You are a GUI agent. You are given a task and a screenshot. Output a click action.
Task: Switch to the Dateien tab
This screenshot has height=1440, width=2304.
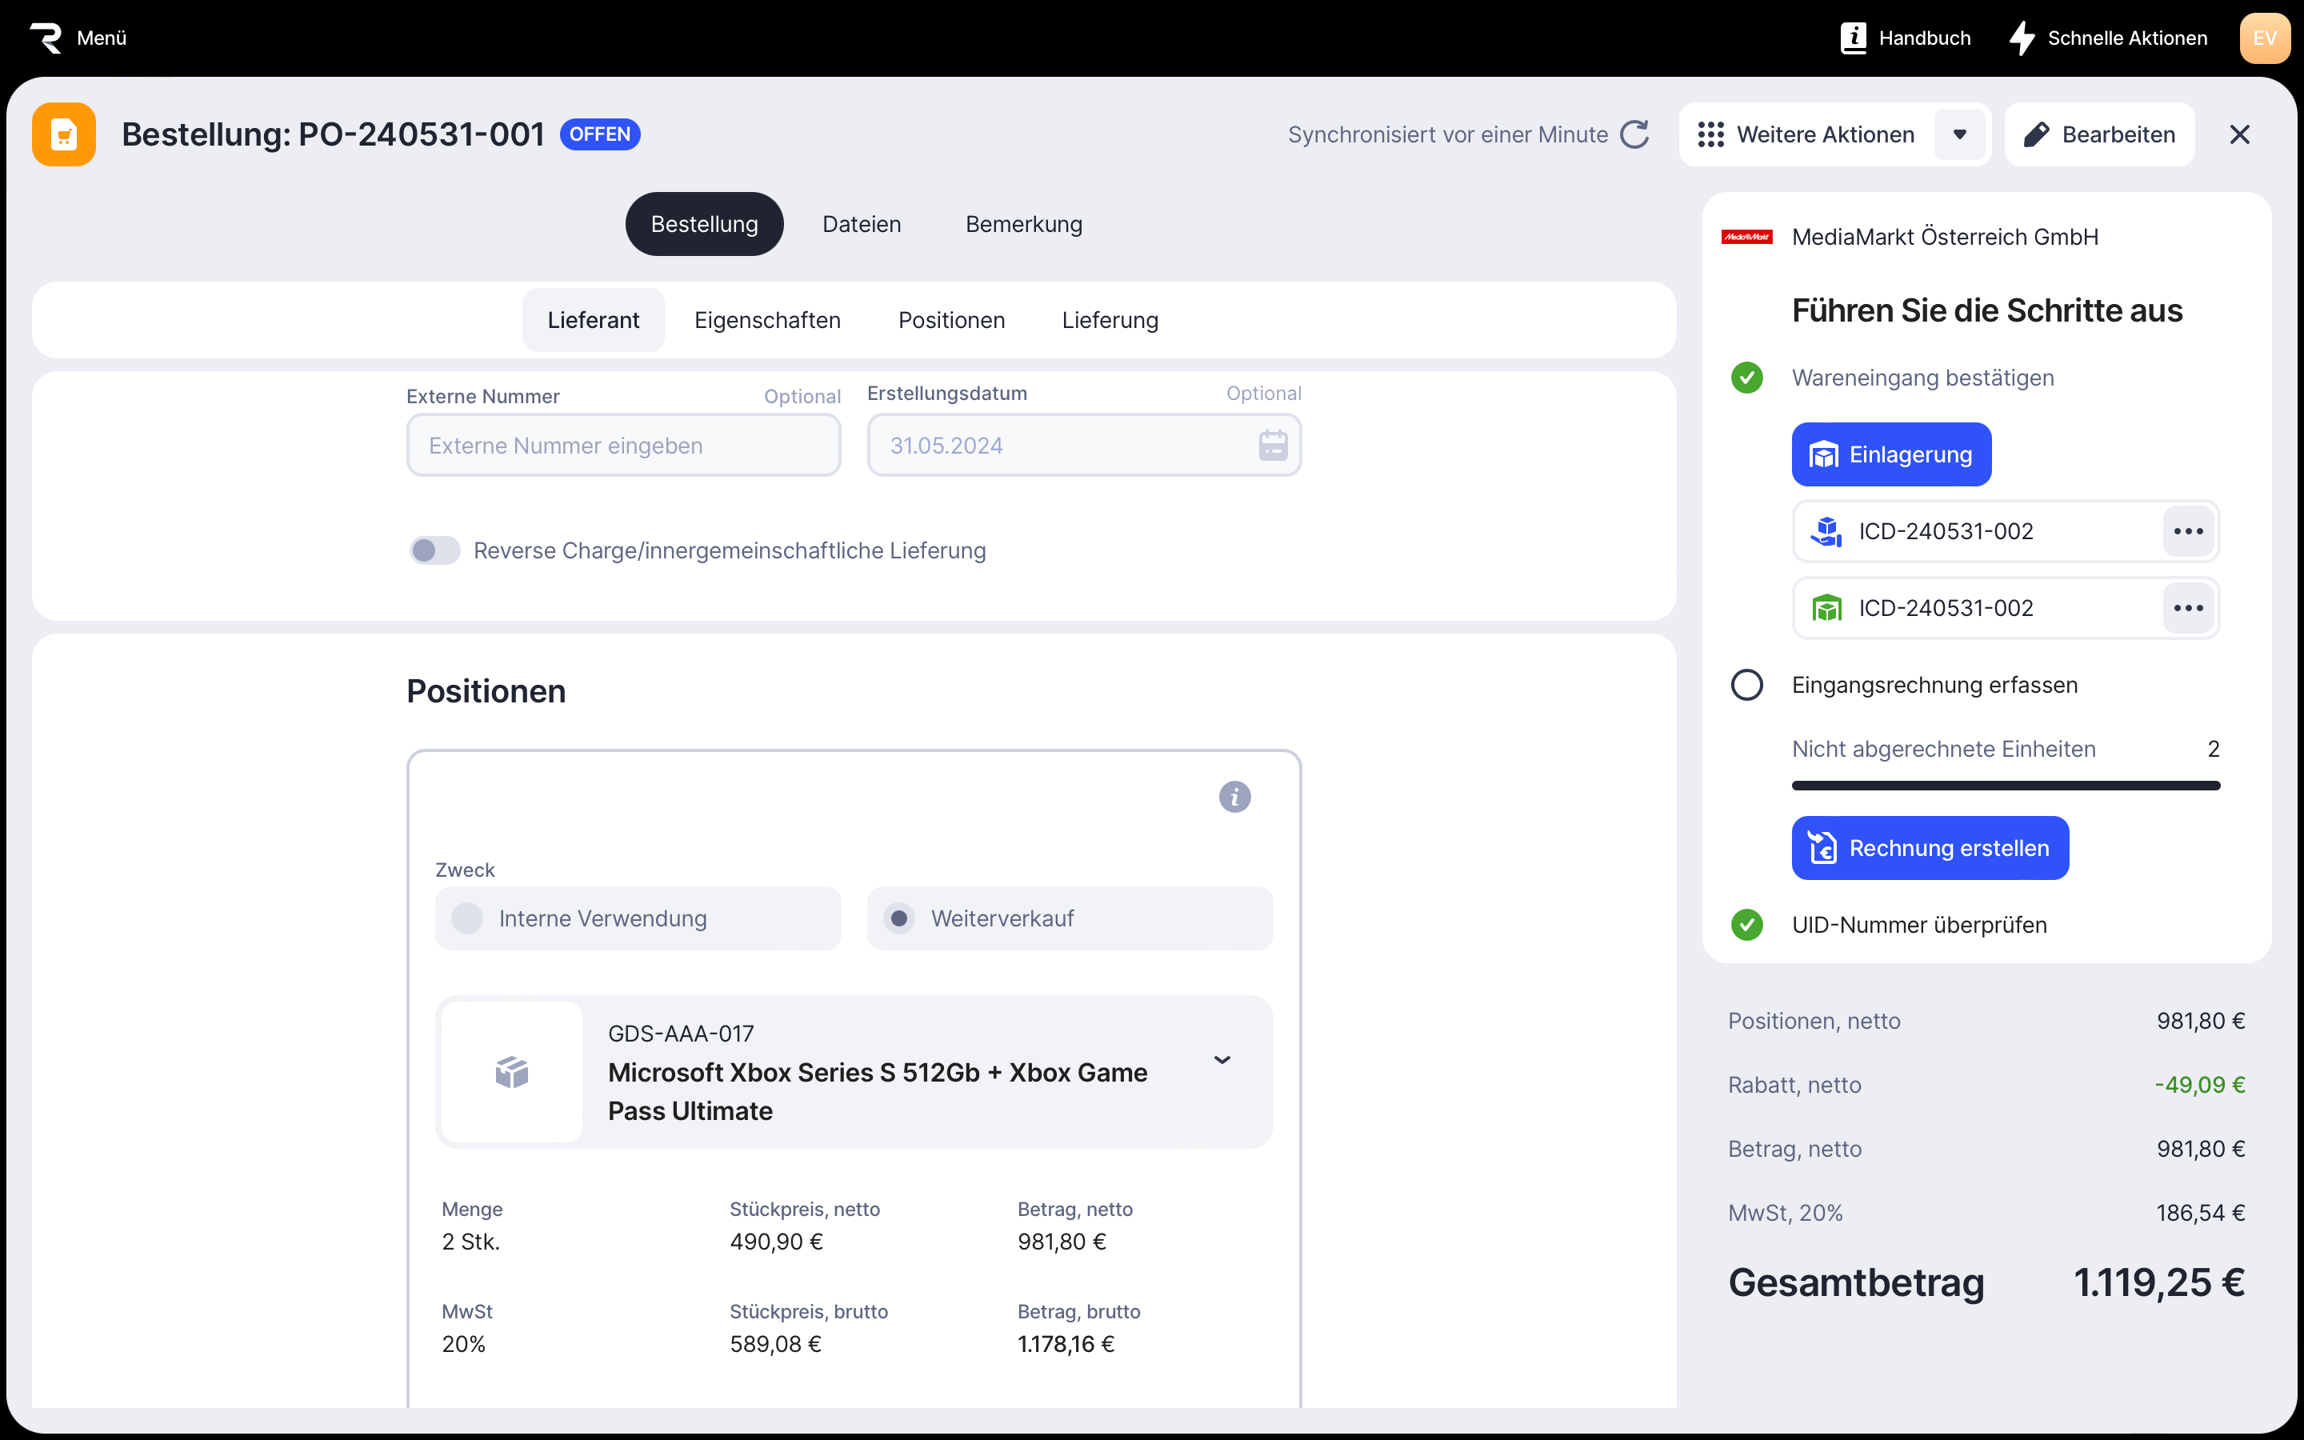pos(861,224)
